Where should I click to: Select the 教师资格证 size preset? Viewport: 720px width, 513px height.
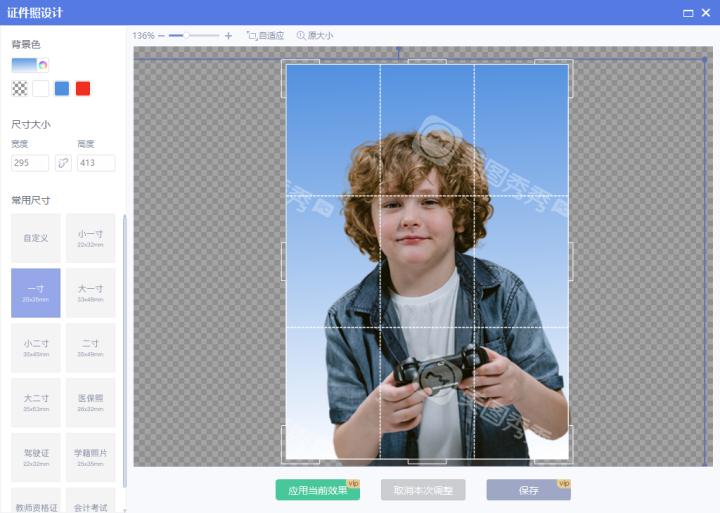coord(36,501)
